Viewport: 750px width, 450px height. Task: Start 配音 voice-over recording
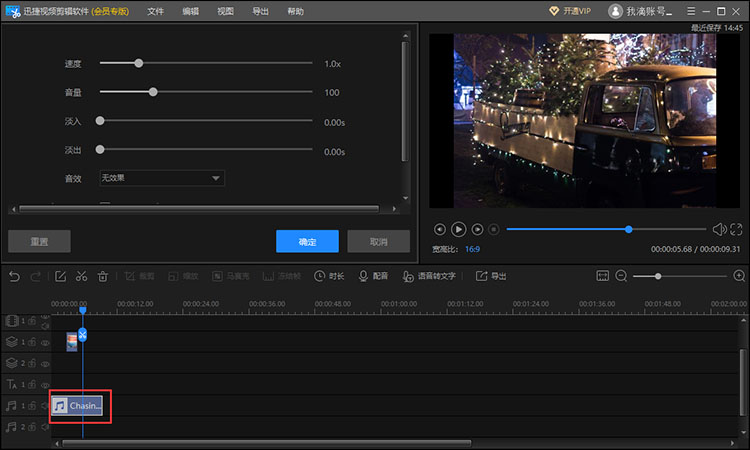pyautogui.click(x=373, y=276)
